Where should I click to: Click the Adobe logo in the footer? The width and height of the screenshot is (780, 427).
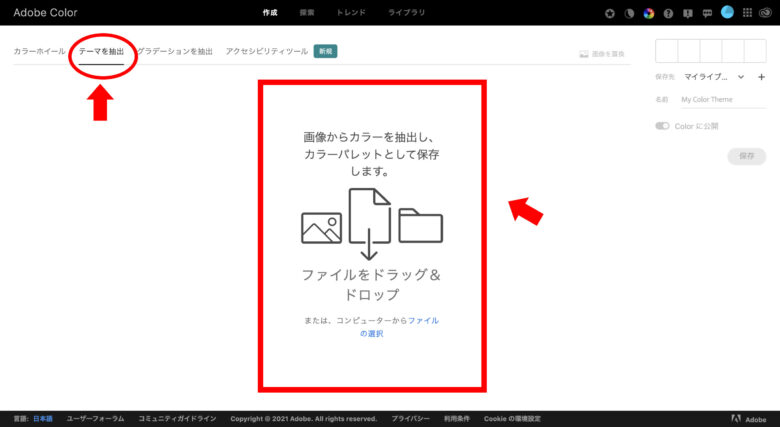pyautogui.click(x=749, y=419)
